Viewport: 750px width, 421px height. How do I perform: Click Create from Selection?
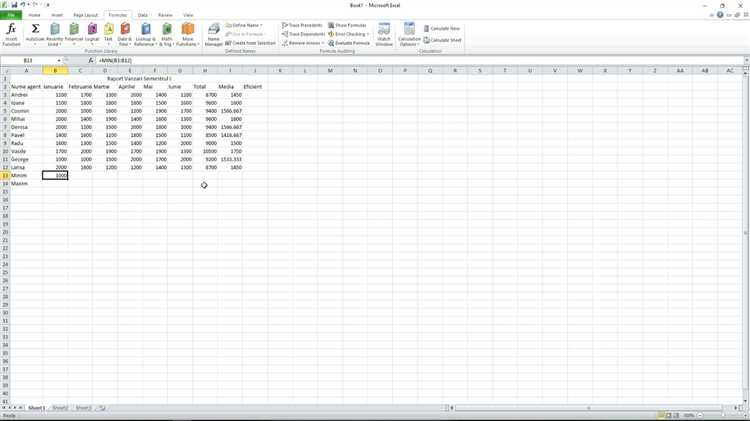pos(250,43)
